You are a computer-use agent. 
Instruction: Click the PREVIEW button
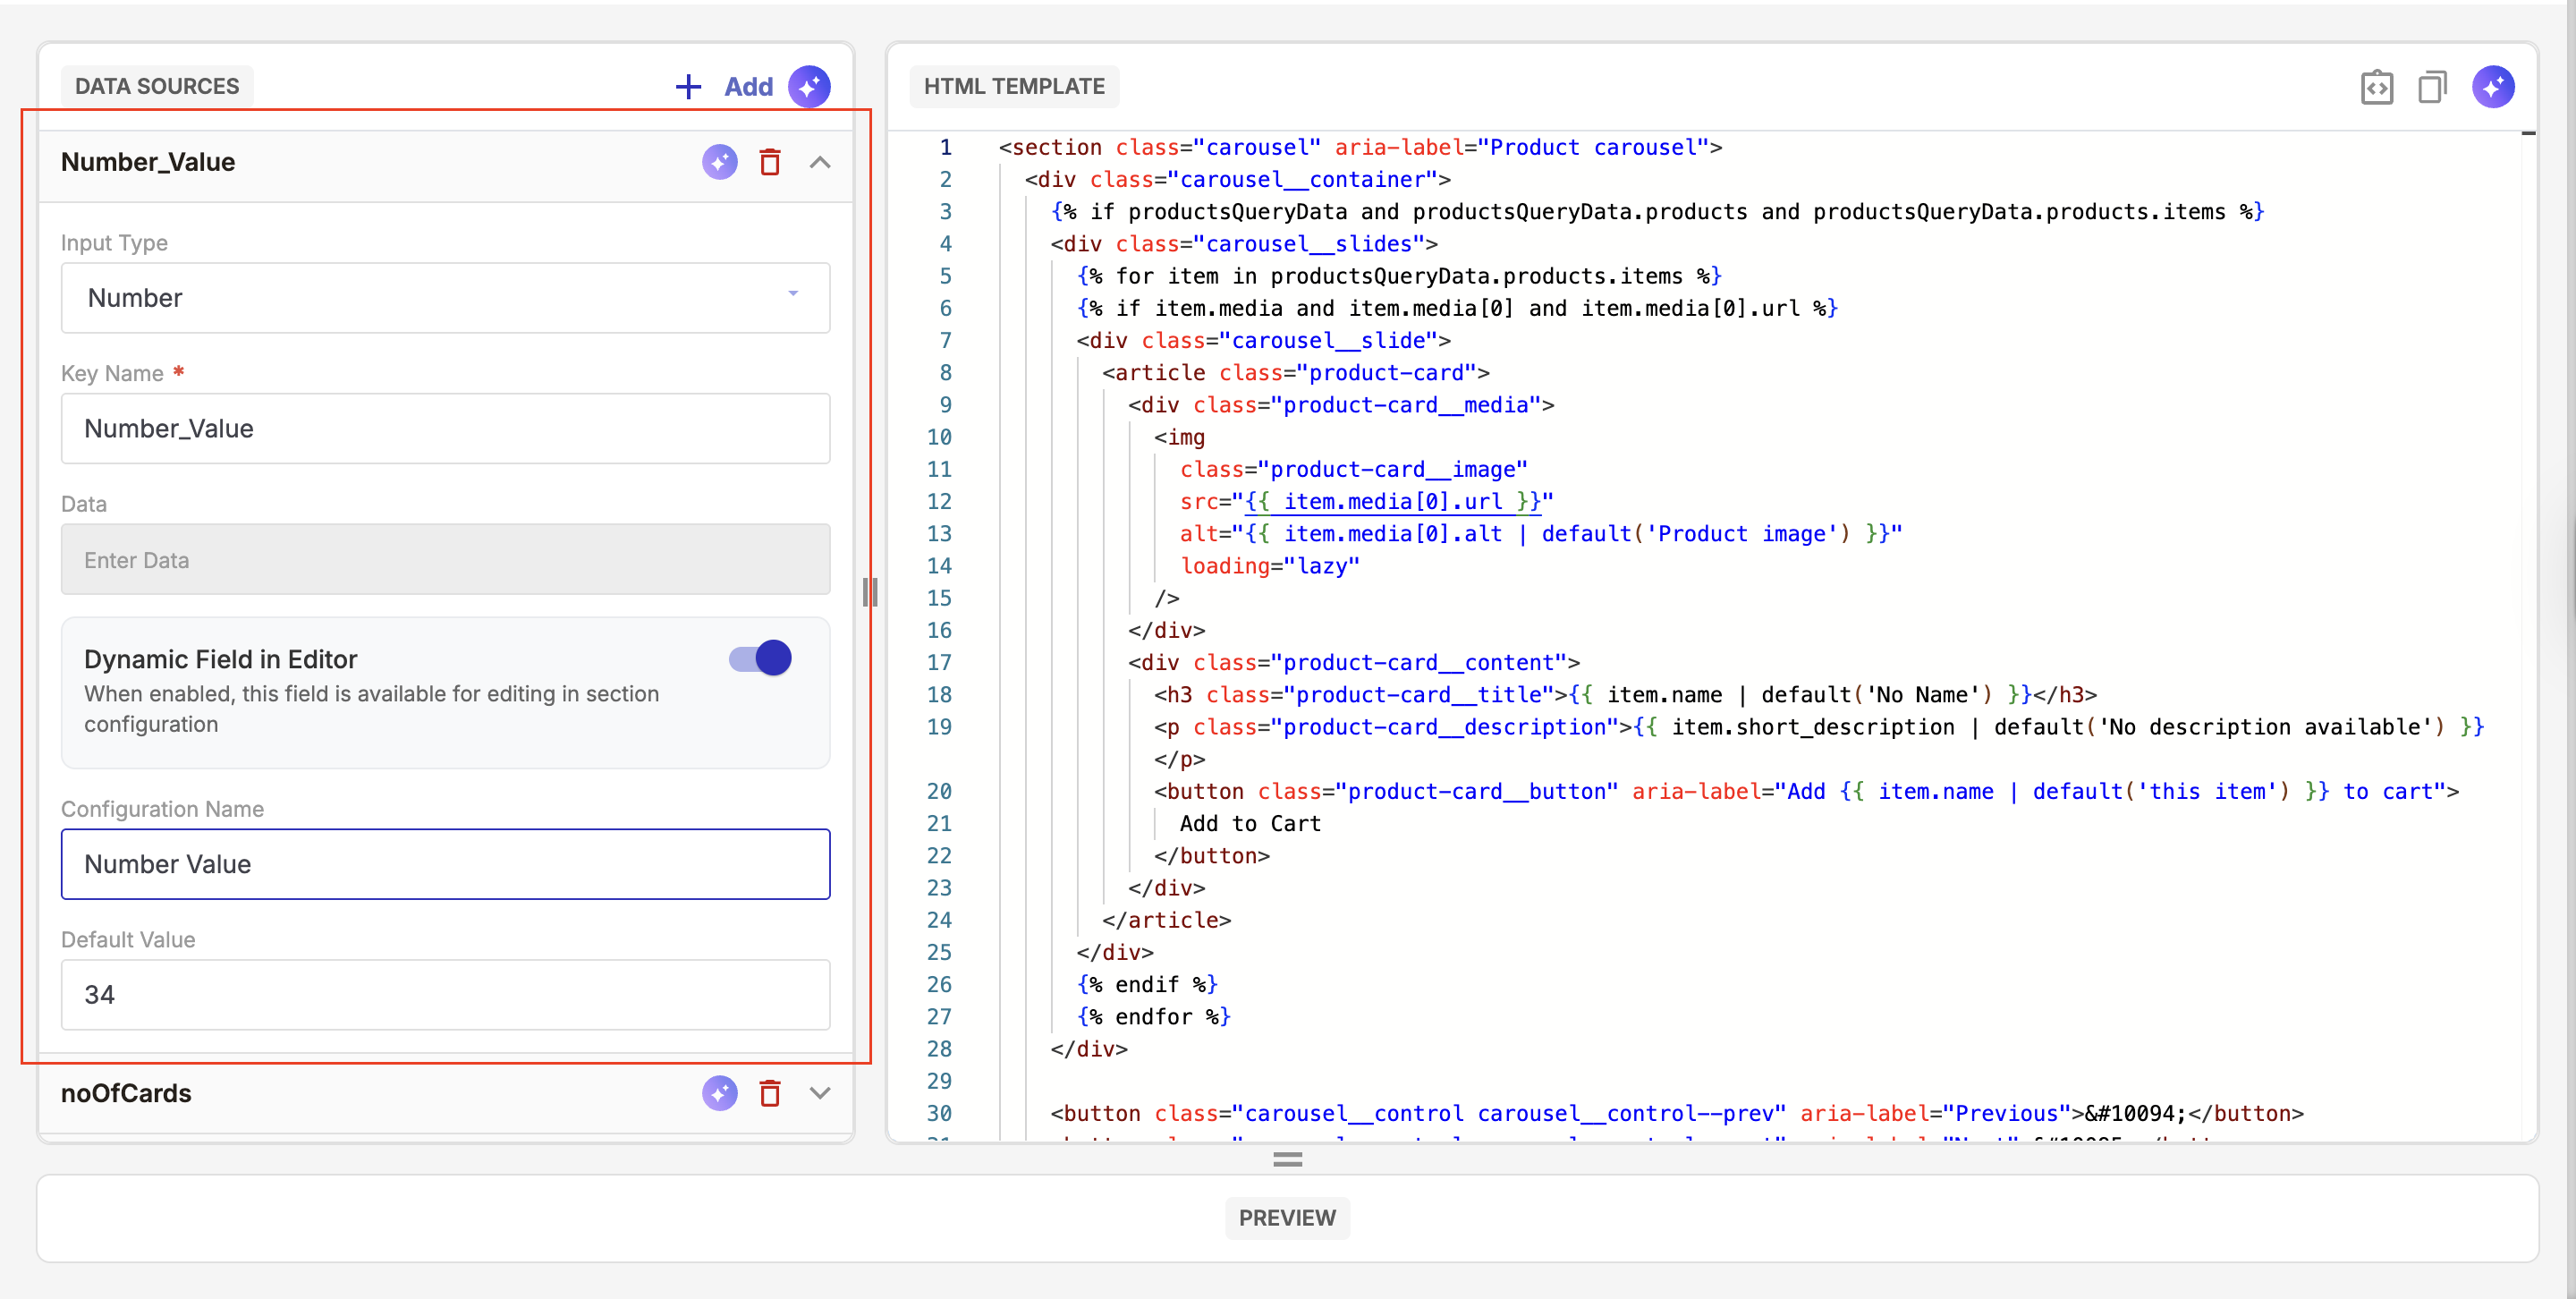(x=1286, y=1218)
